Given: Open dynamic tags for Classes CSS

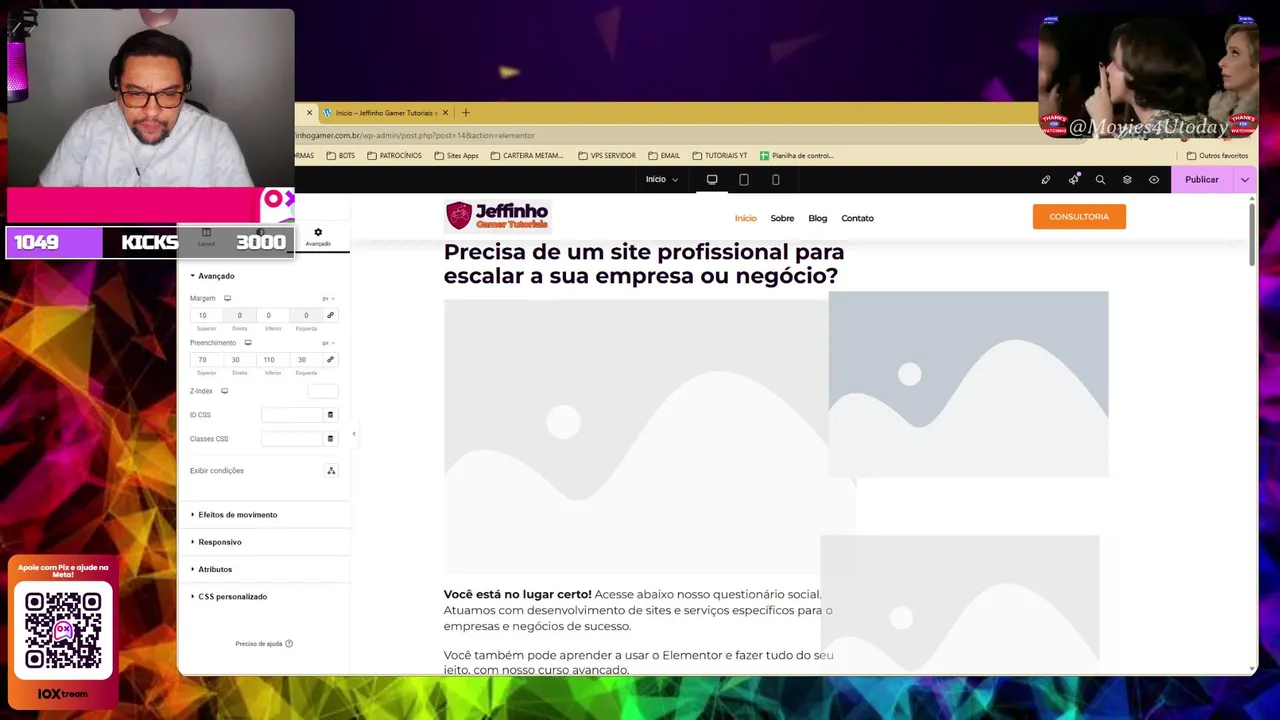Looking at the screenshot, I should coord(330,439).
